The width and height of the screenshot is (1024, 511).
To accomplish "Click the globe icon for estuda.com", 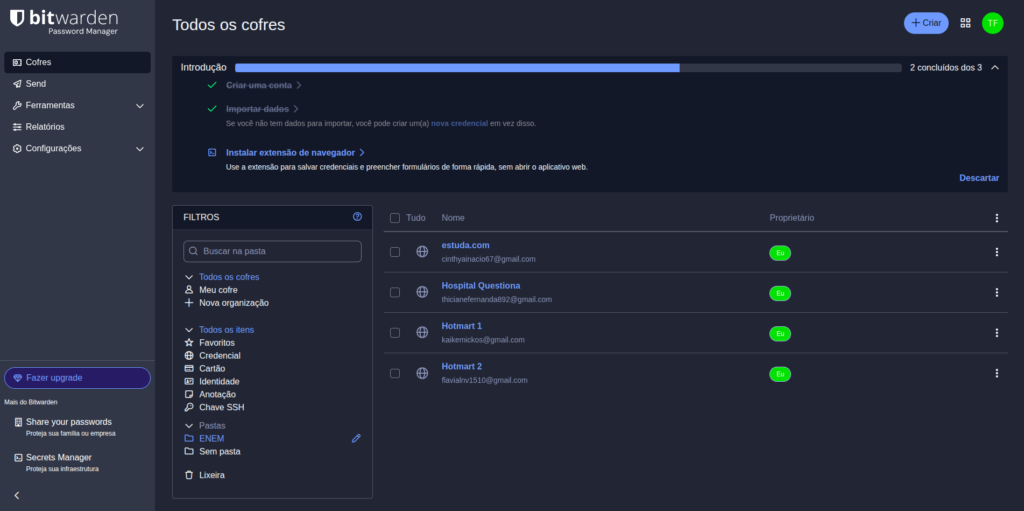I will pyautogui.click(x=422, y=252).
